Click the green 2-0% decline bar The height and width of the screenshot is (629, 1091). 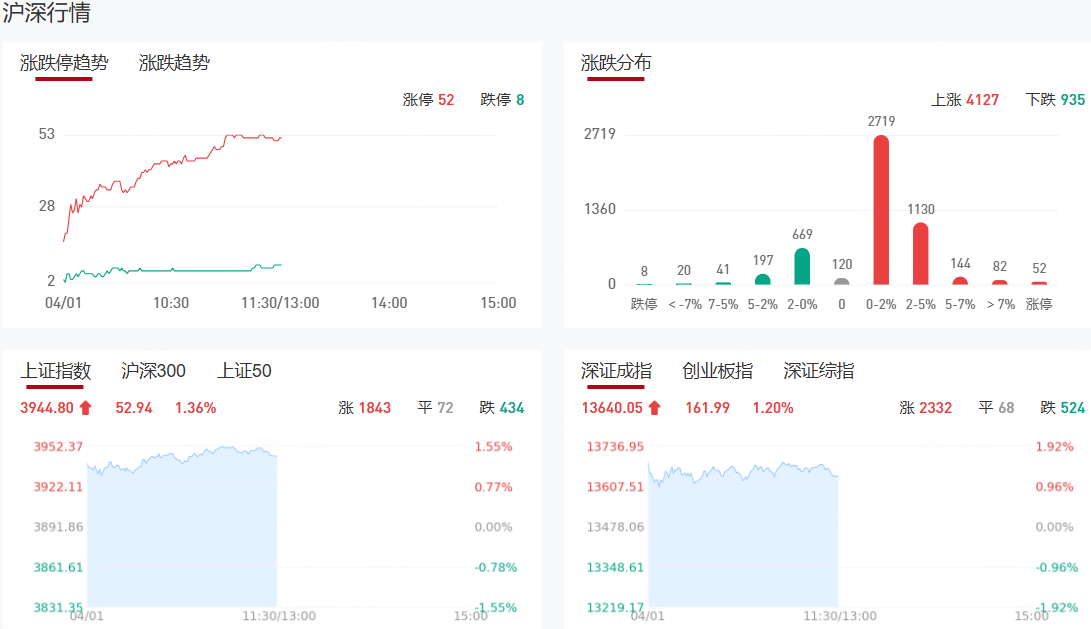(802, 266)
